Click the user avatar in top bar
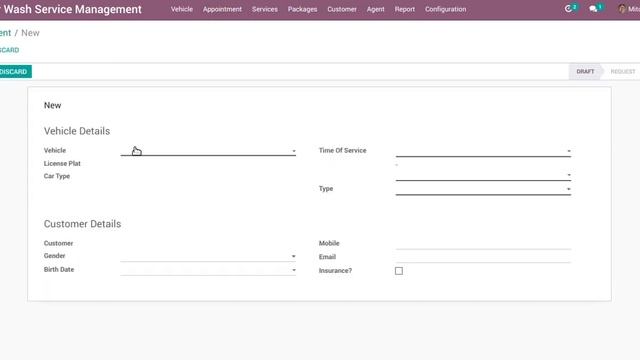Viewport: 640px width, 360px height. (622, 9)
